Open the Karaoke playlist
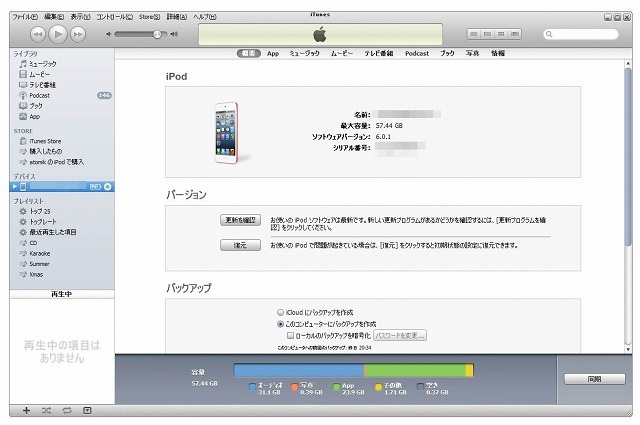 point(62,254)
